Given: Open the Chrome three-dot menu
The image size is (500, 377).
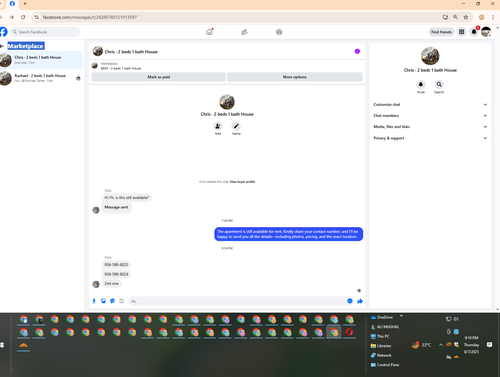Looking at the screenshot, I should (493, 17).
